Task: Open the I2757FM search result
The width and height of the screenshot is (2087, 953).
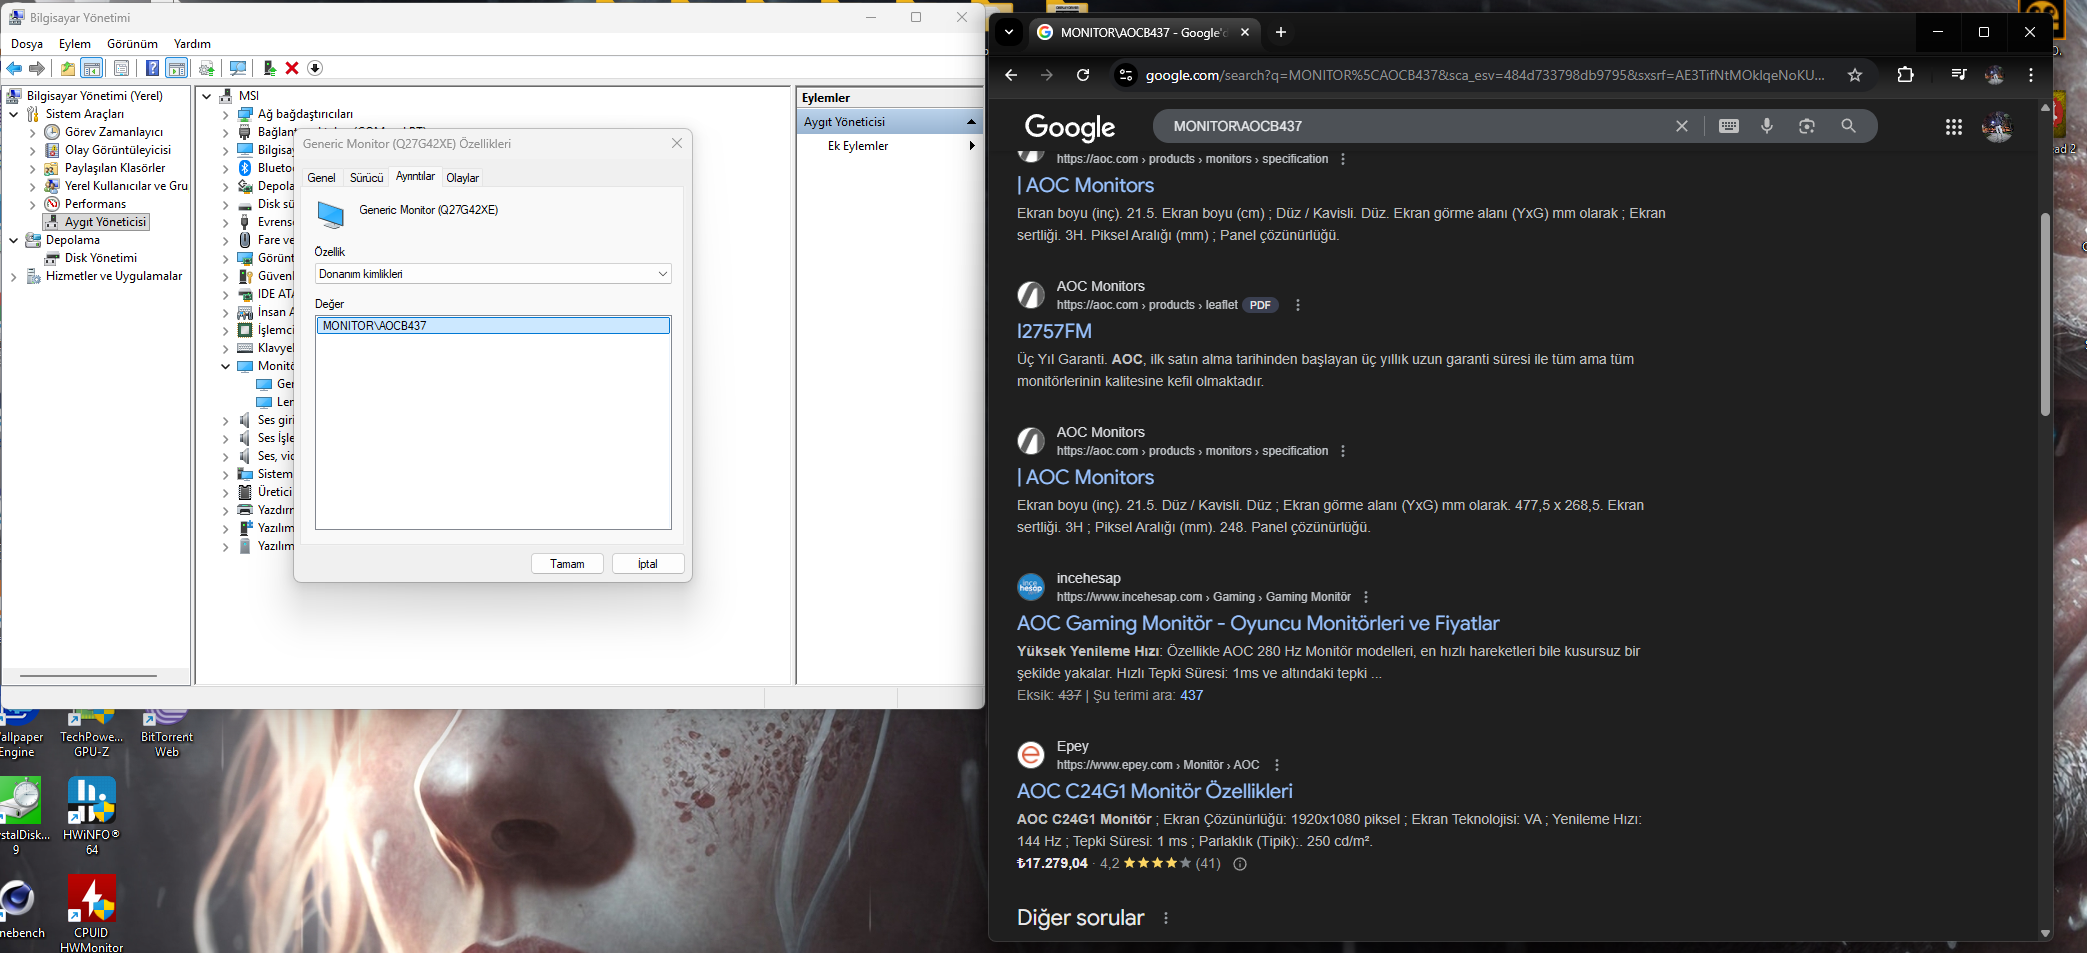Action: tap(1054, 331)
